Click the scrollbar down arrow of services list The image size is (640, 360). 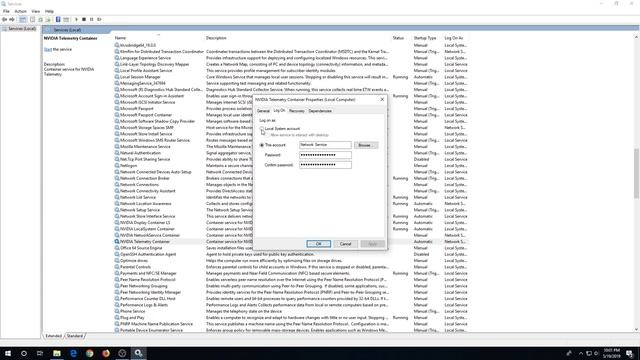[636, 329]
